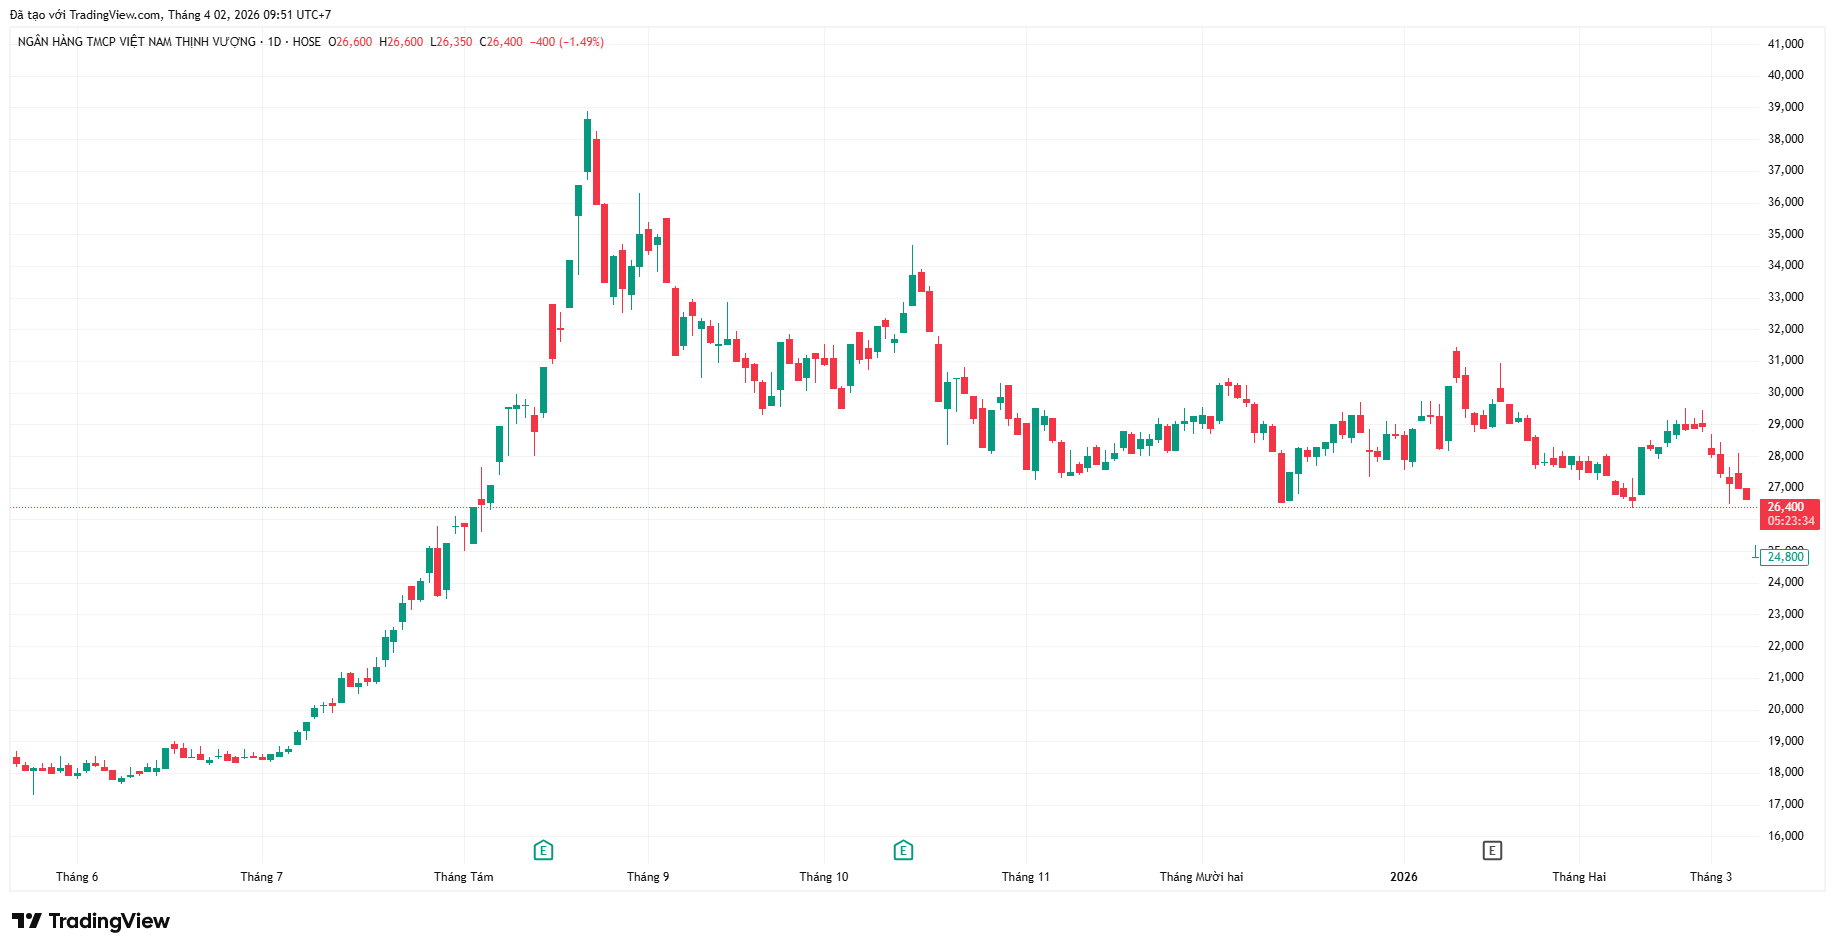Click the green earnings marker near Tháng 10
1835x951 pixels.
pos(903,851)
